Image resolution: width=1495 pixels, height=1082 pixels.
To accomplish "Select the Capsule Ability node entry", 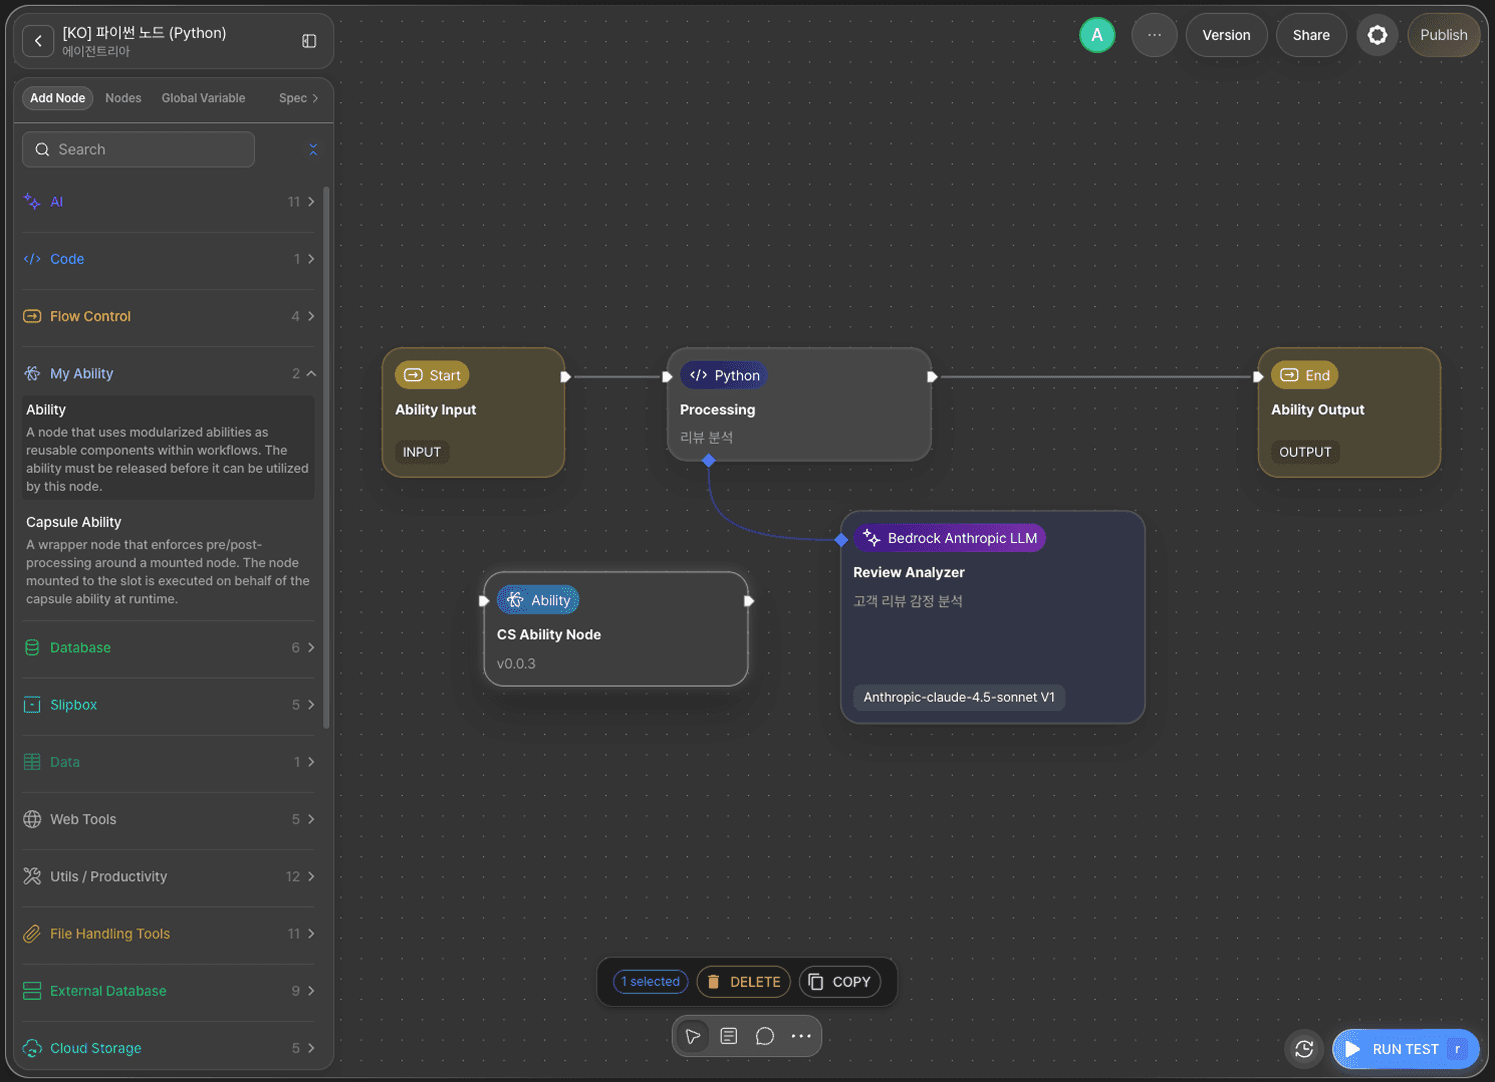I will [x=168, y=560].
